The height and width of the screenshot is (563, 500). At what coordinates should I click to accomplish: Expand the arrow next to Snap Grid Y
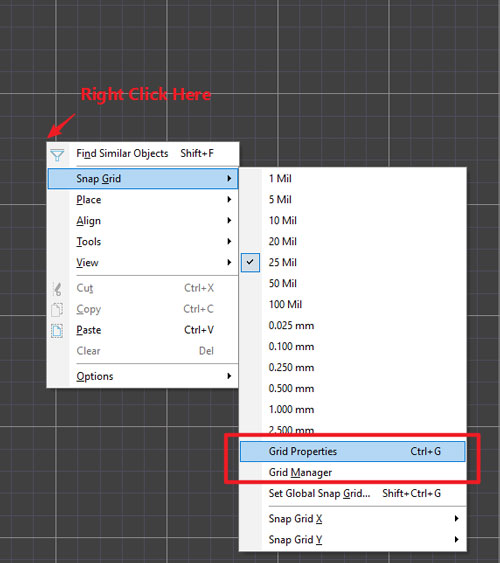coord(457,539)
